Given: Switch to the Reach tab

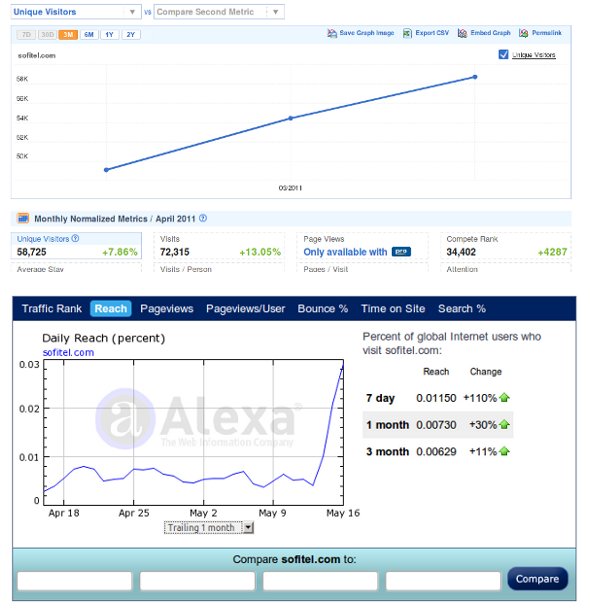Looking at the screenshot, I should click(x=111, y=309).
